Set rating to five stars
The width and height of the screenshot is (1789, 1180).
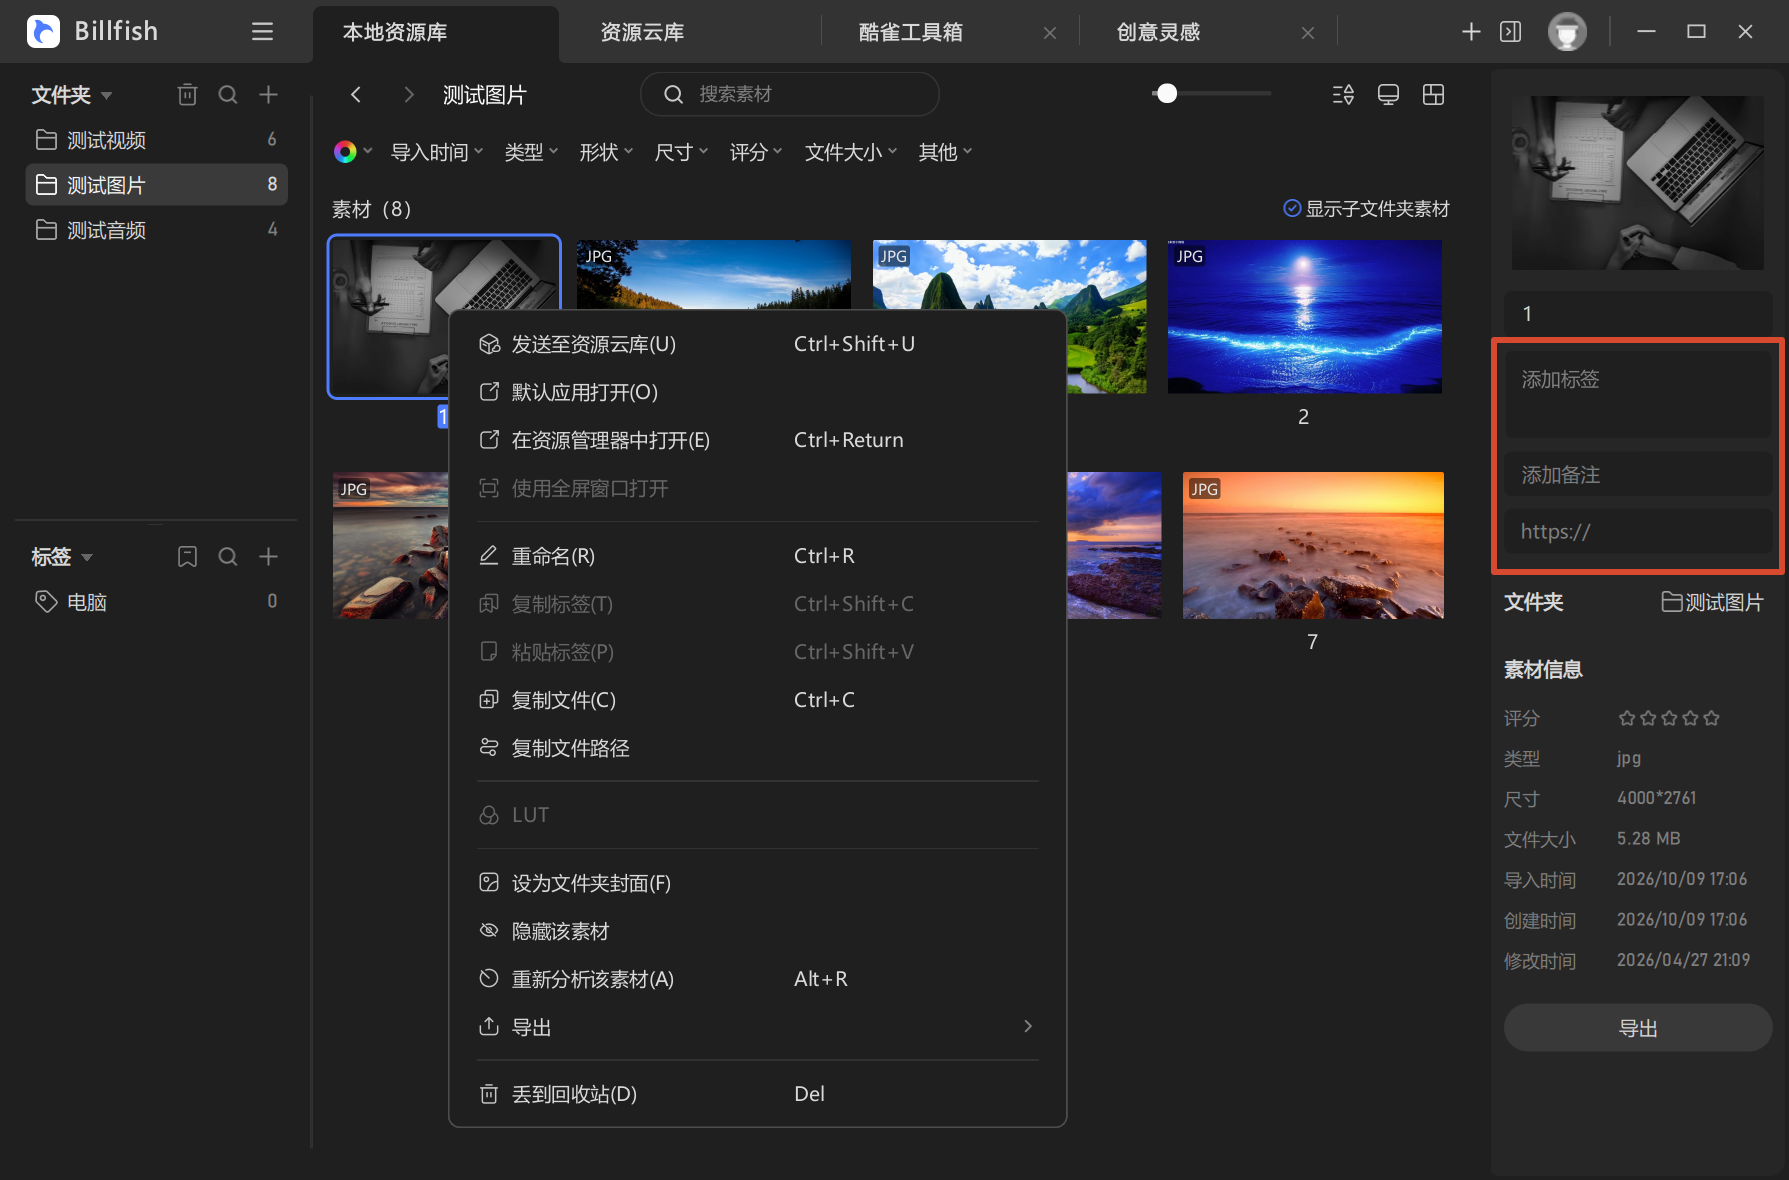click(1711, 718)
